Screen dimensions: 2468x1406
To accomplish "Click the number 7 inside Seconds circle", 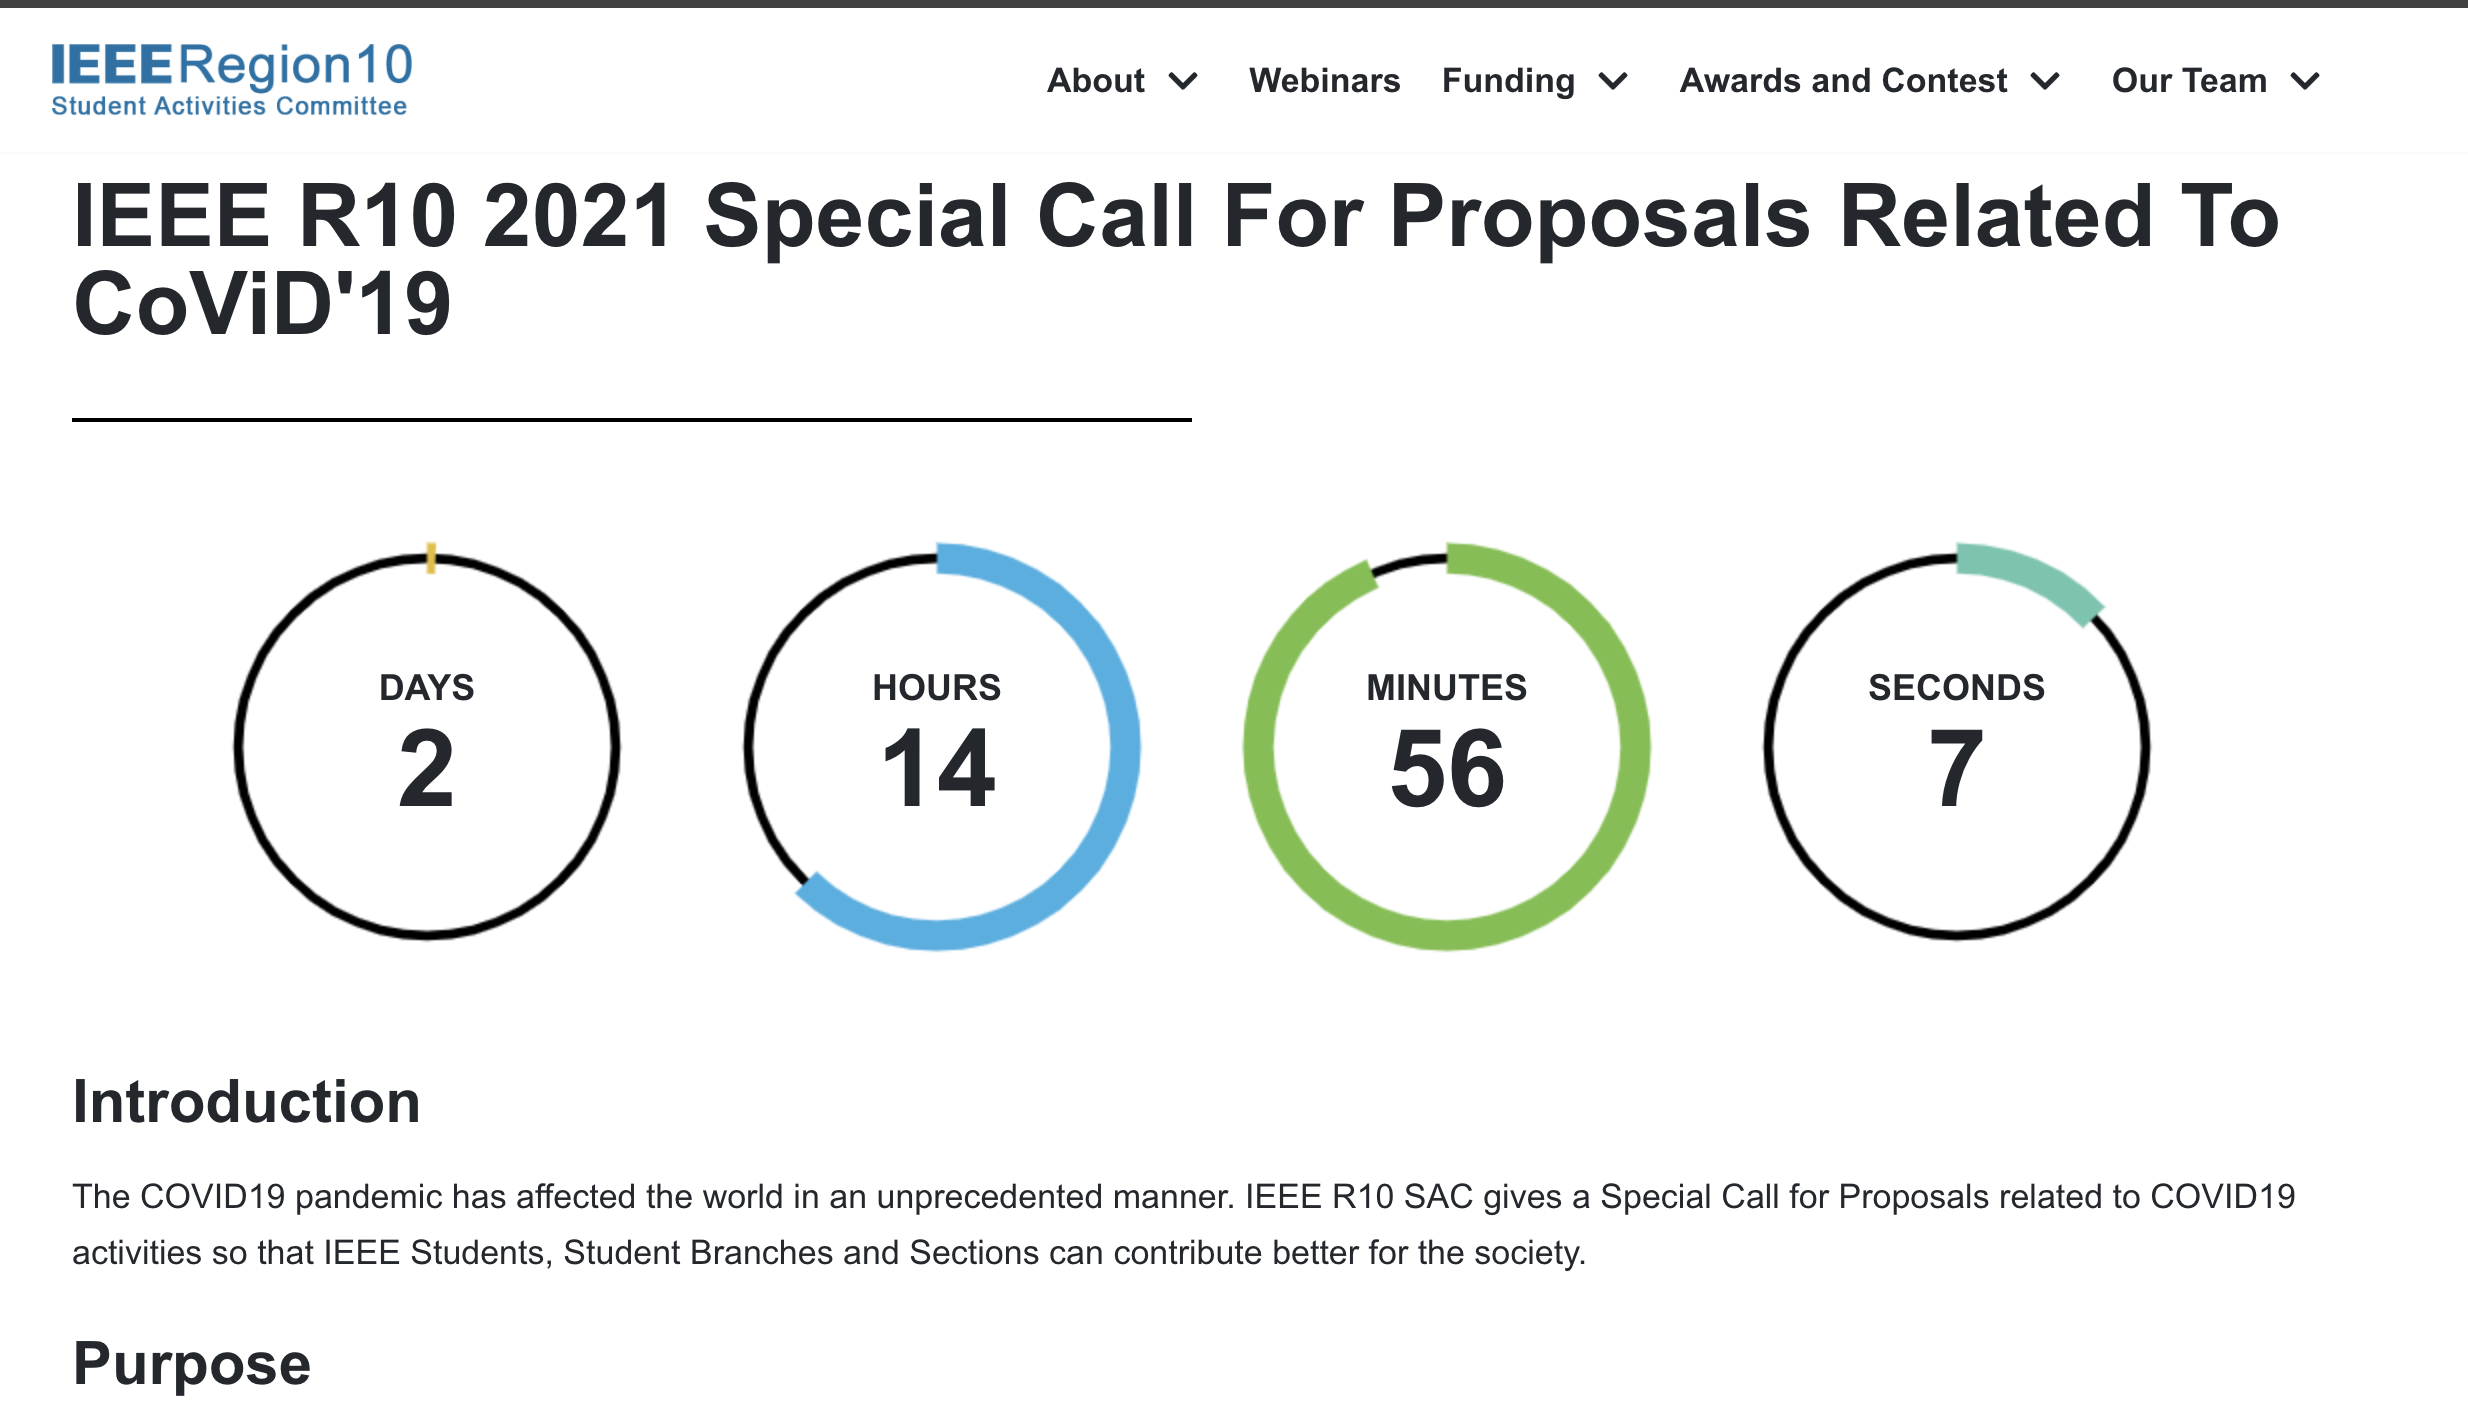I will pyautogui.click(x=1957, y=770).
